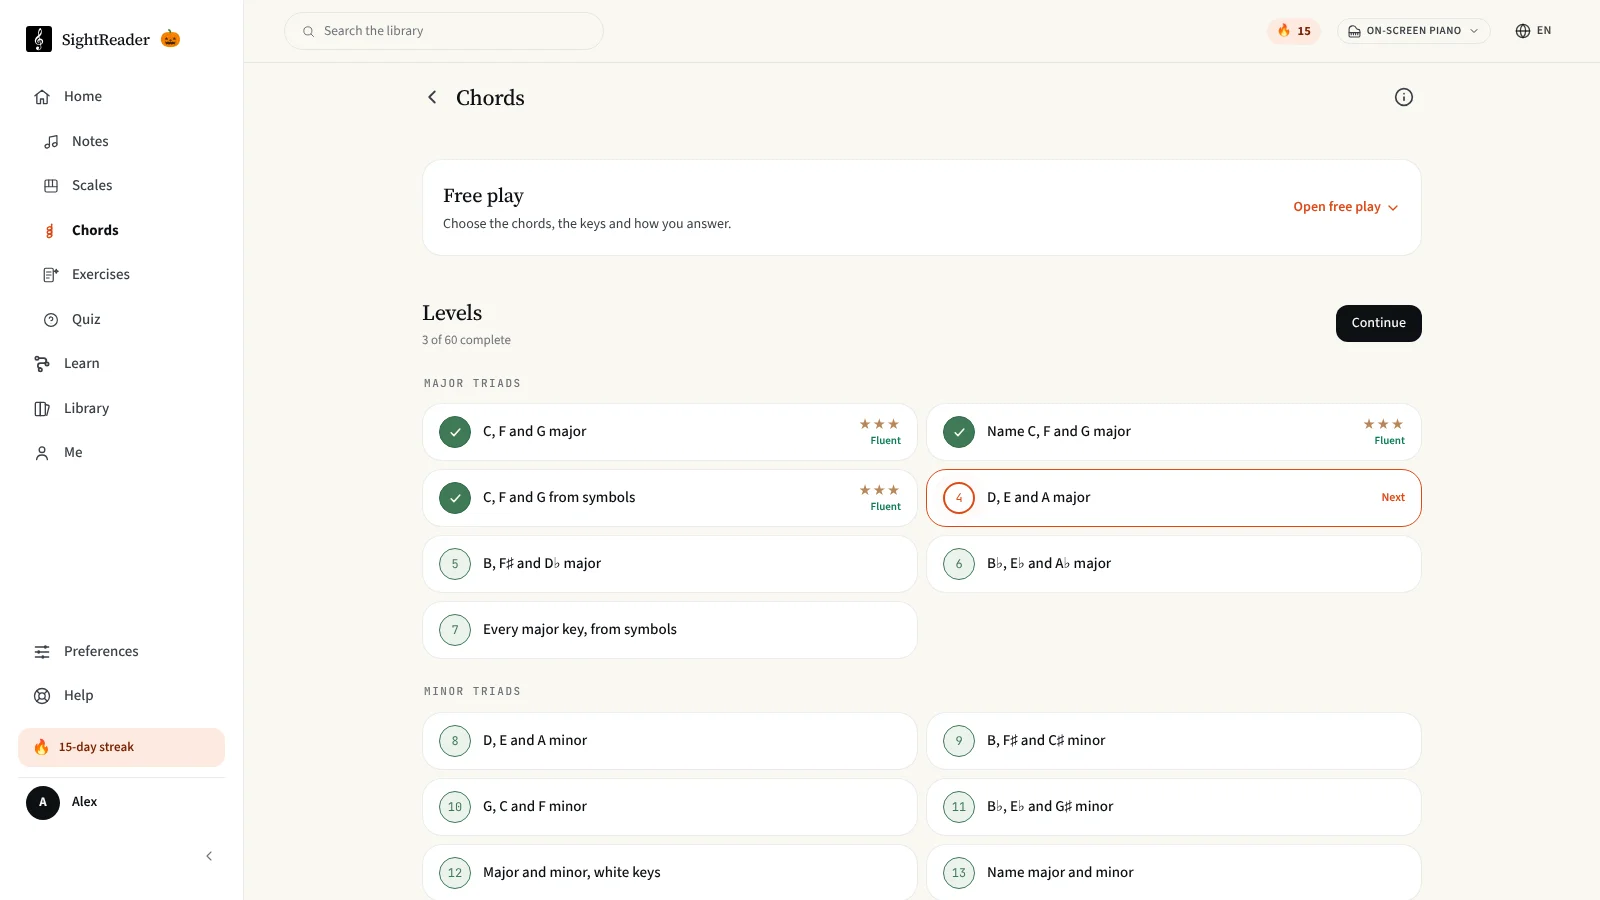1600x900 pixels.
Task: Click the Learn label in sidebar
Action: coord(82,364)
